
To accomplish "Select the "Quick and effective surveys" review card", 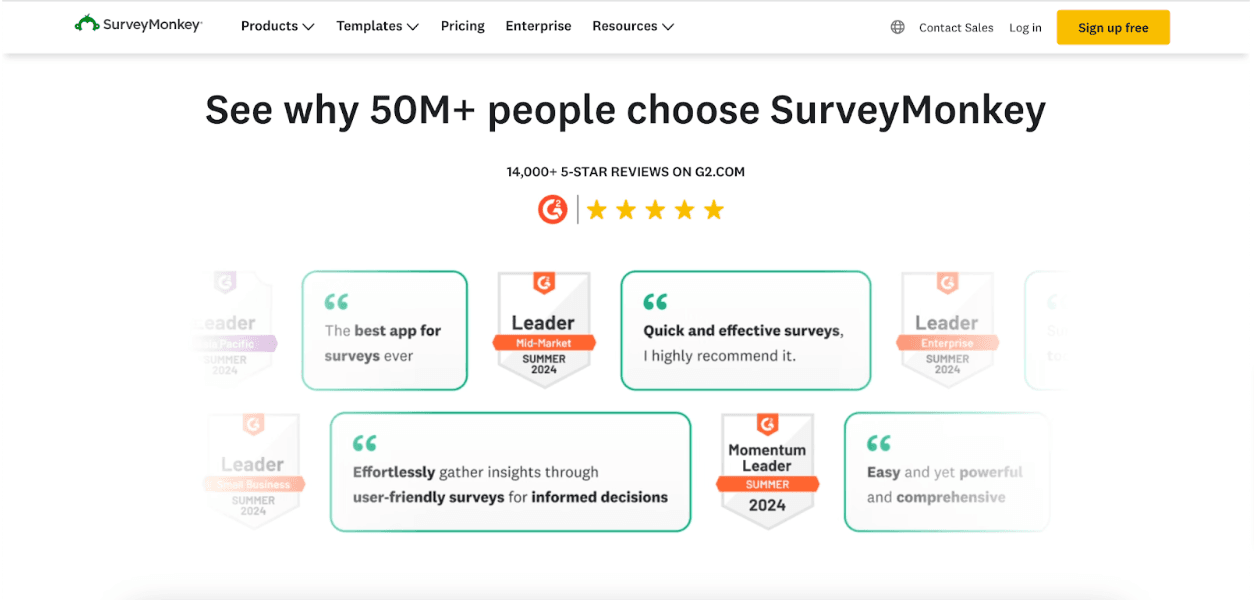I will click(x=745, y=330).
